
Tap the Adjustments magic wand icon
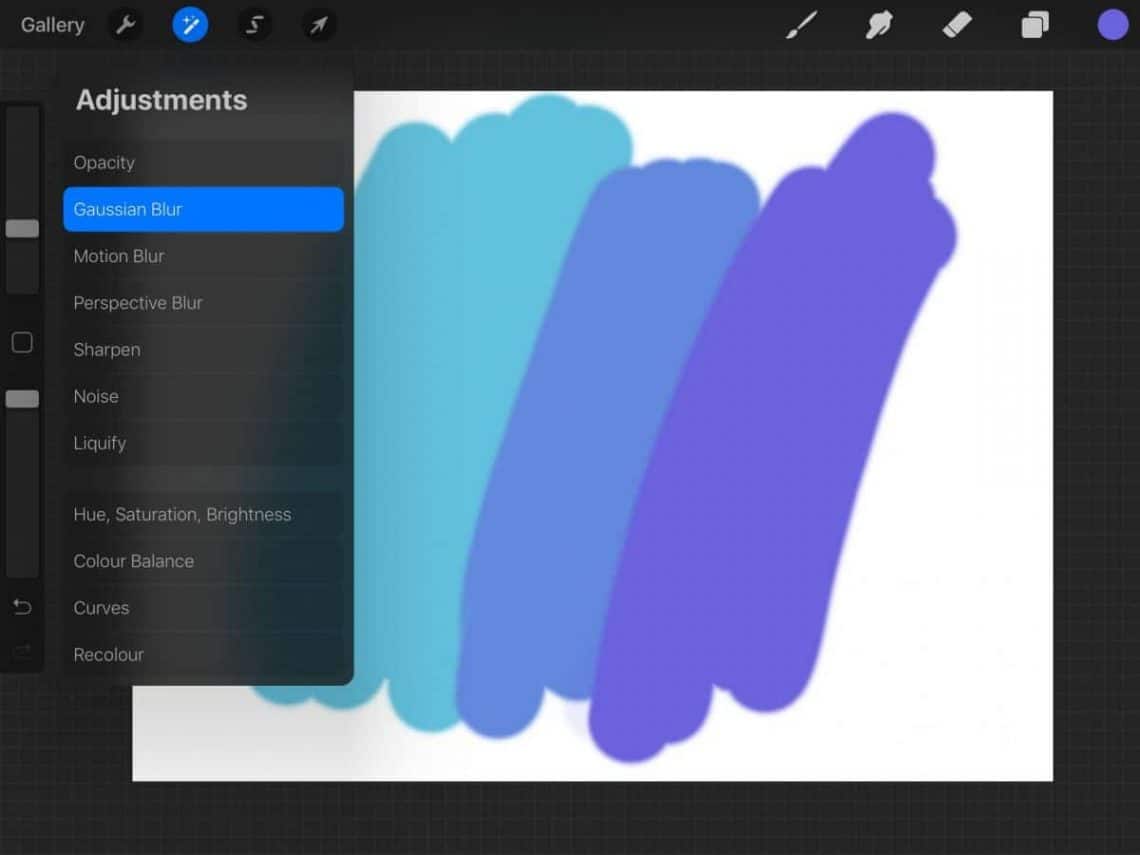190,25
